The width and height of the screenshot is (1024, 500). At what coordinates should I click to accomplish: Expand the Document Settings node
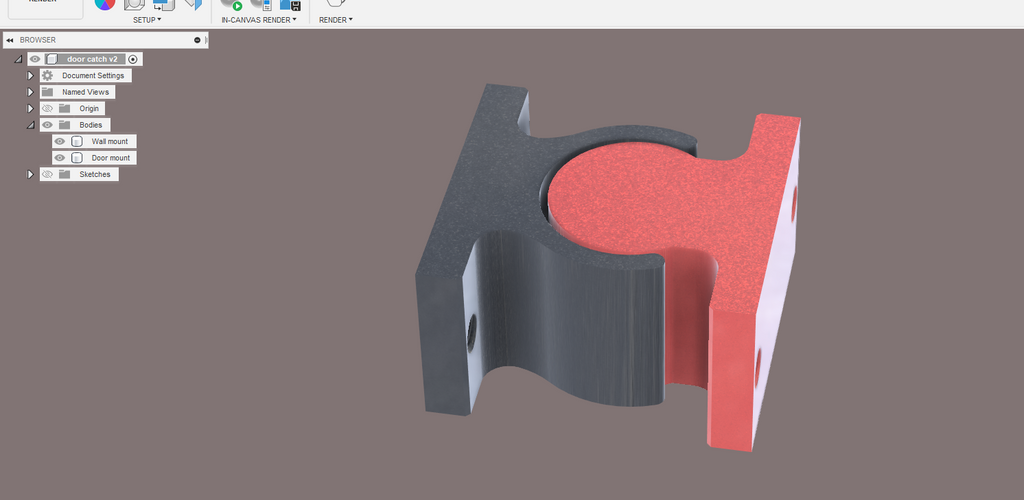coord(30,76)
